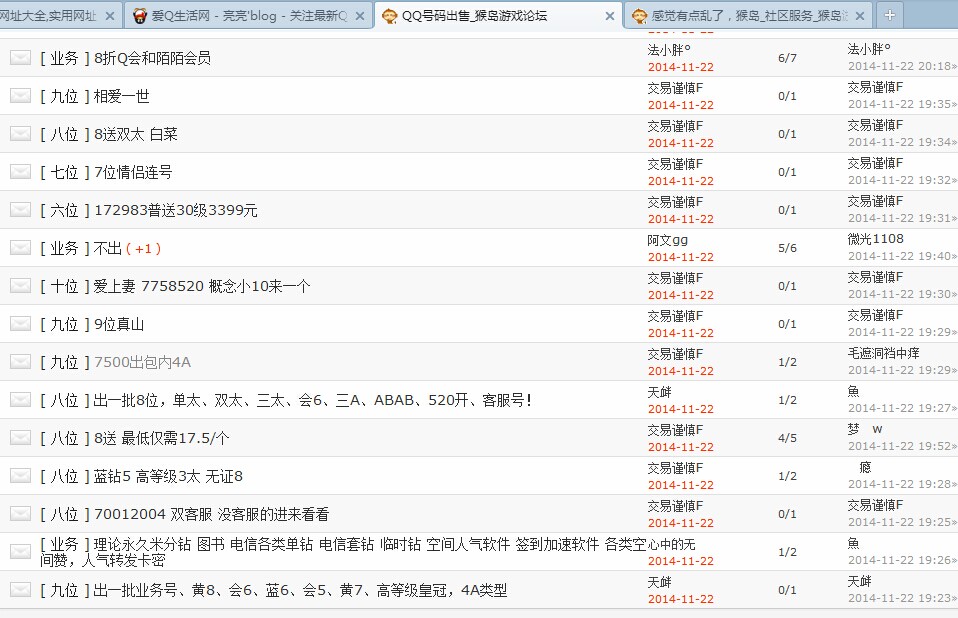The image size is (958, 618).
Task: Open thread 爱上妻 7758520 概念小10来一个
Action: pos(202,286)
